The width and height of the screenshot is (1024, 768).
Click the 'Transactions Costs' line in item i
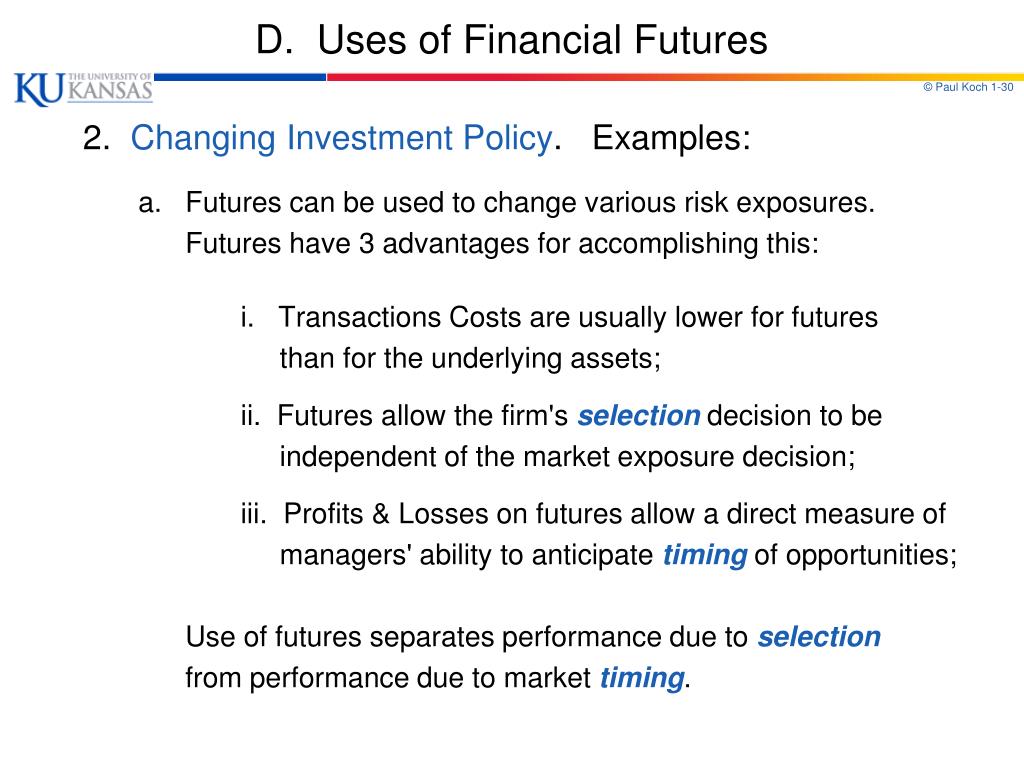coord(578,317)
